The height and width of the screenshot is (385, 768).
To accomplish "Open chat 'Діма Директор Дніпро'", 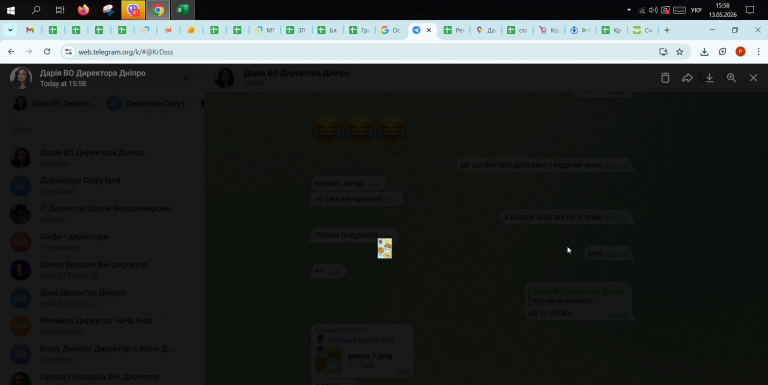I will pos(102,297).
